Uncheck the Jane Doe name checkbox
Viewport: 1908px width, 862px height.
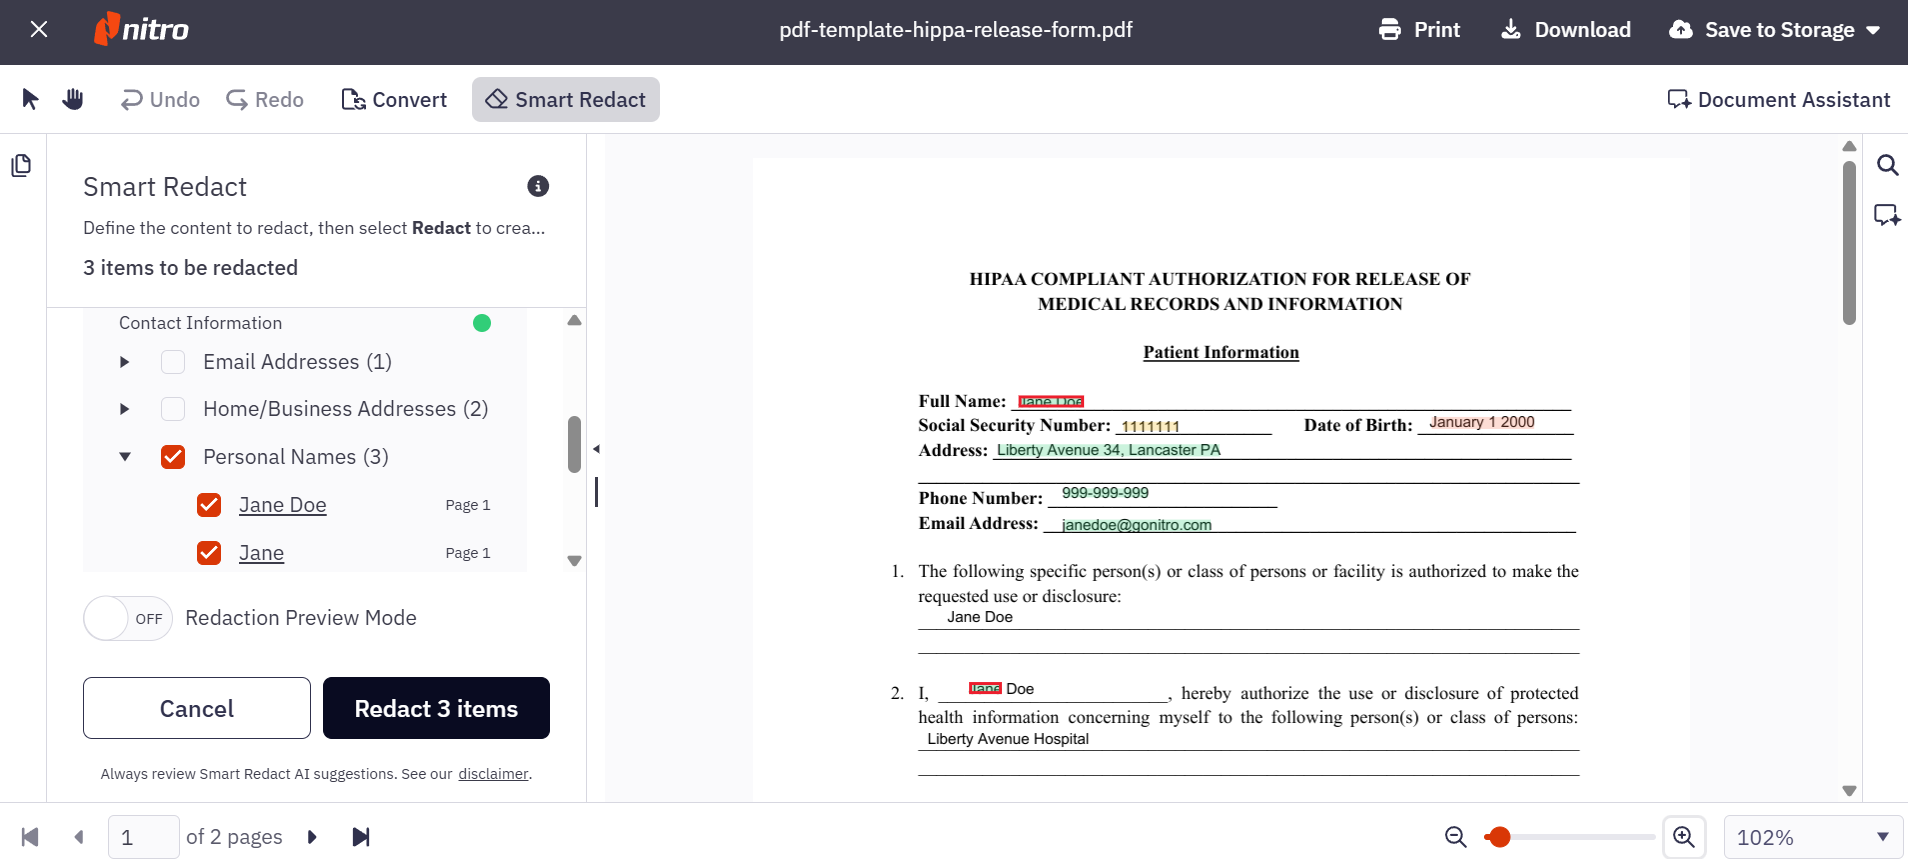[209, 505]
